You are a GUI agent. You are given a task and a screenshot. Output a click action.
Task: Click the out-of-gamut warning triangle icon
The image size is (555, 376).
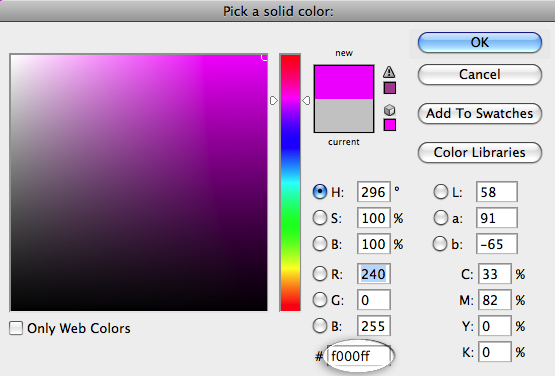pos(389,72)
